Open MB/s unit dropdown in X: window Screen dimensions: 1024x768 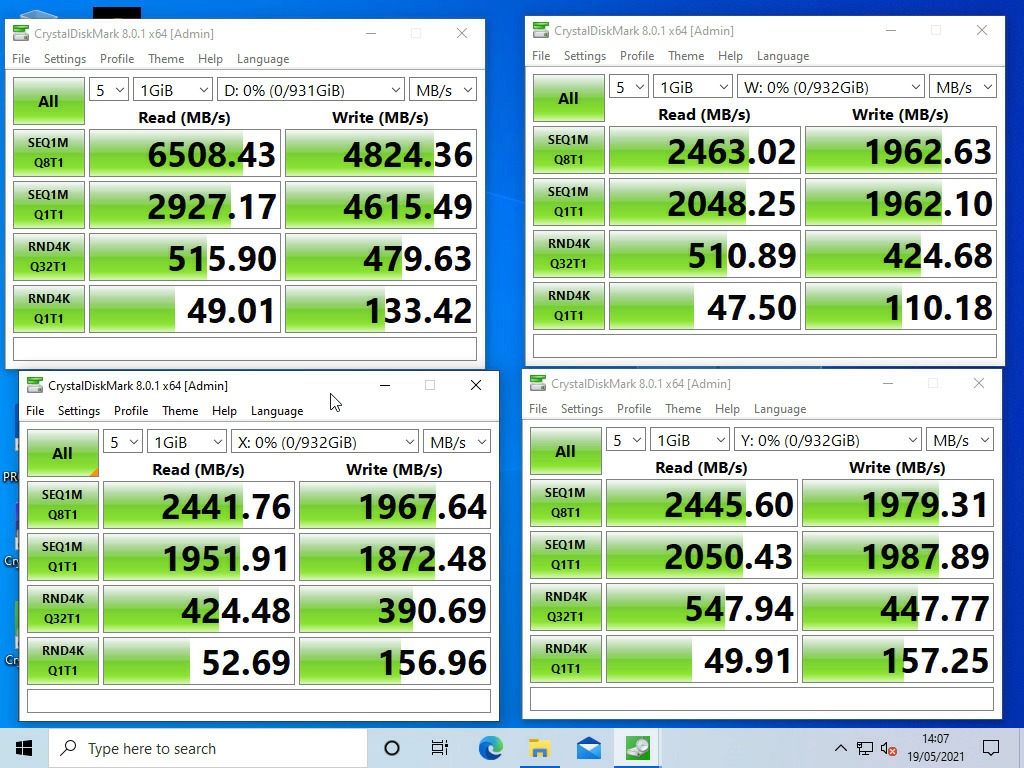point(457,442)
